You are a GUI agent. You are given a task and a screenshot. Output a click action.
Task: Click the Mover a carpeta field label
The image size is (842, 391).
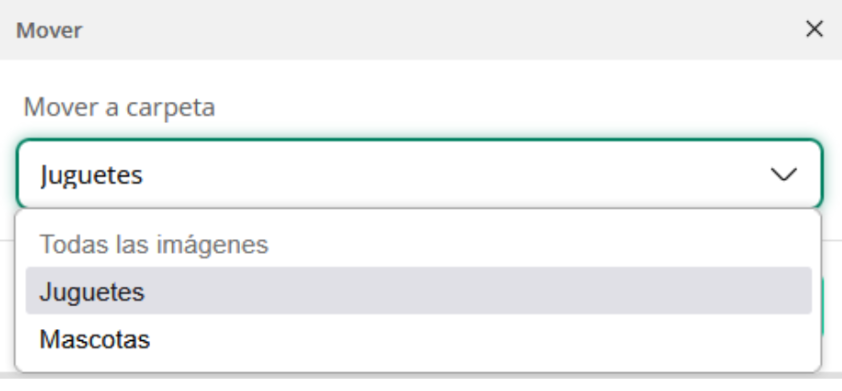click(119, 107)
